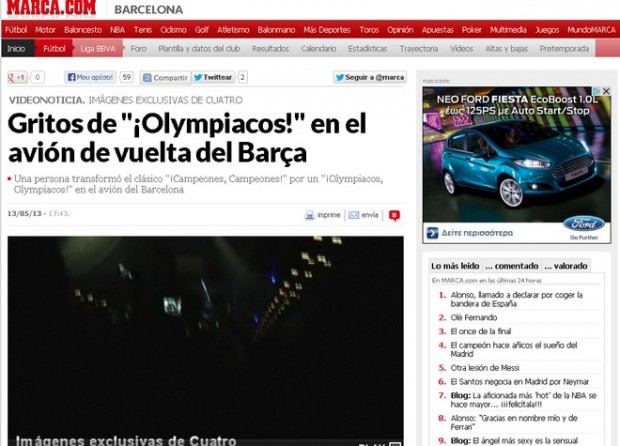
Task: Click the Ford Fiesta ad banner image
Action: tap(516, 170)
